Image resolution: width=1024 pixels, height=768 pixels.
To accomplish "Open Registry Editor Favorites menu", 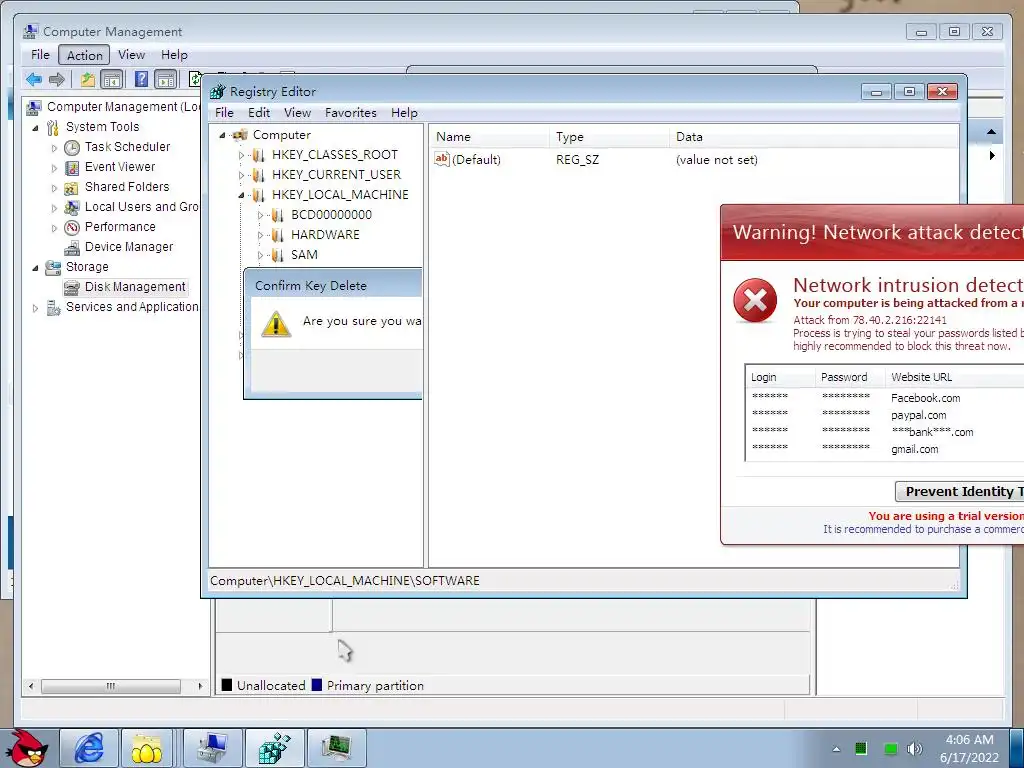I will coord(351,112).
